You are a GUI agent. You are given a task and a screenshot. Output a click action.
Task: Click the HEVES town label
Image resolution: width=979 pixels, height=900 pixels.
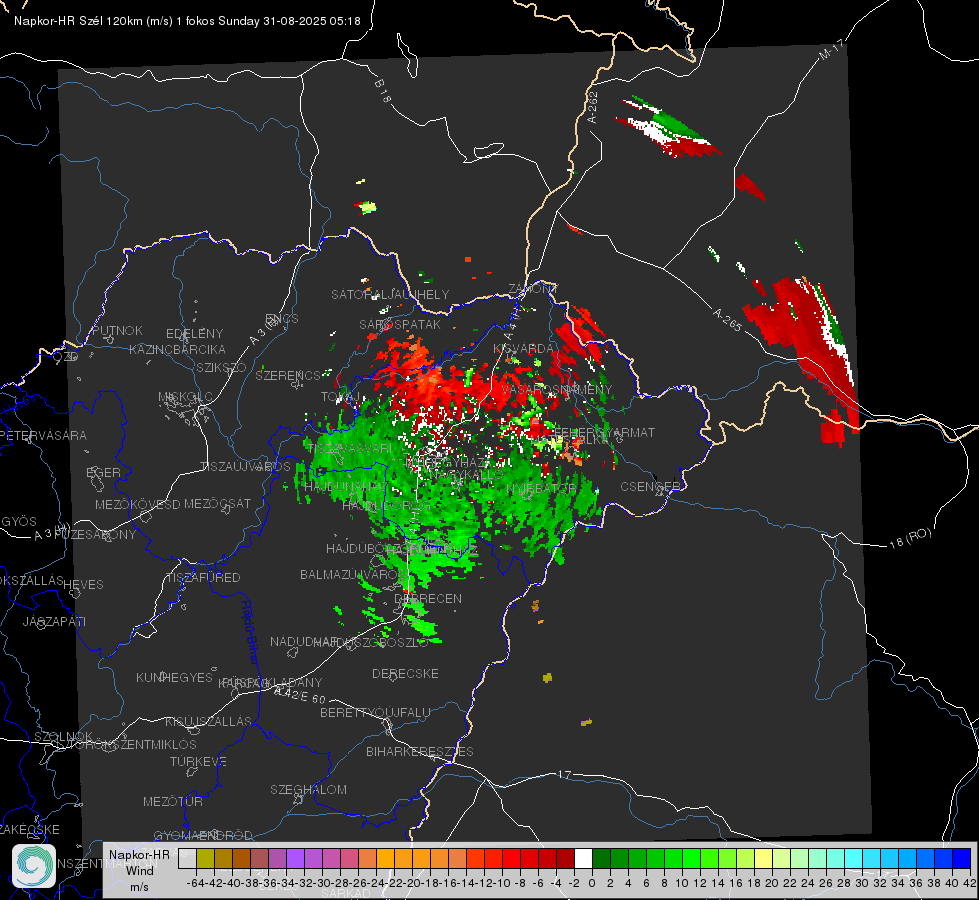tap(84, 585)
